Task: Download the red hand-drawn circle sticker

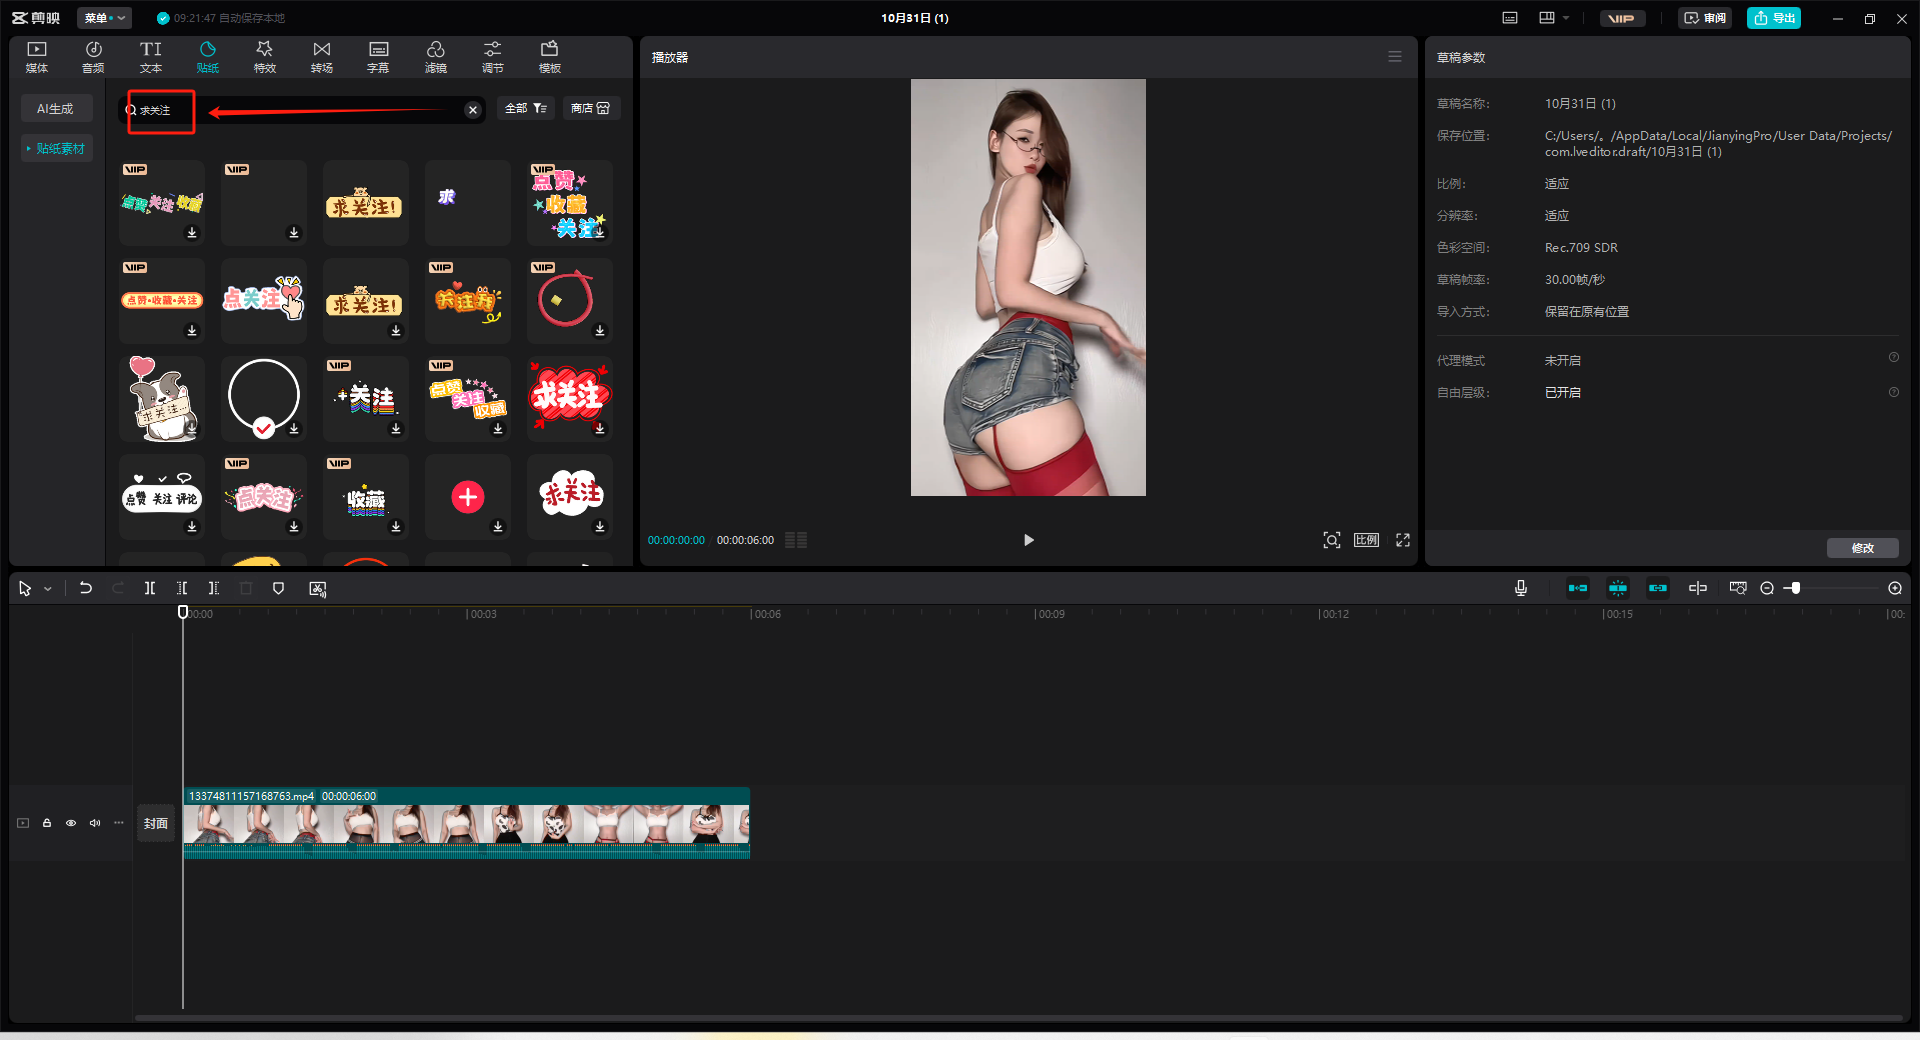Action: click(600, 331)
